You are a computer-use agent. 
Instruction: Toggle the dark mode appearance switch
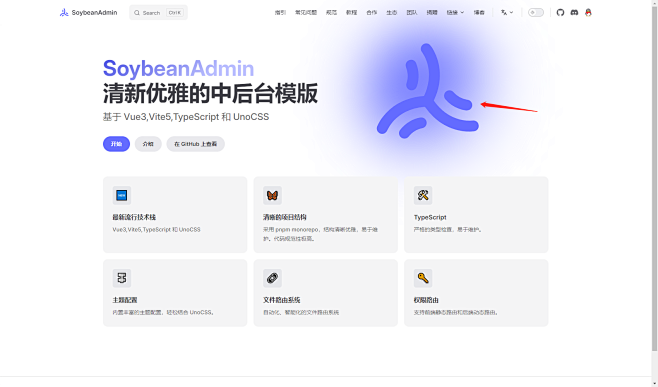[x=535, y=13]
